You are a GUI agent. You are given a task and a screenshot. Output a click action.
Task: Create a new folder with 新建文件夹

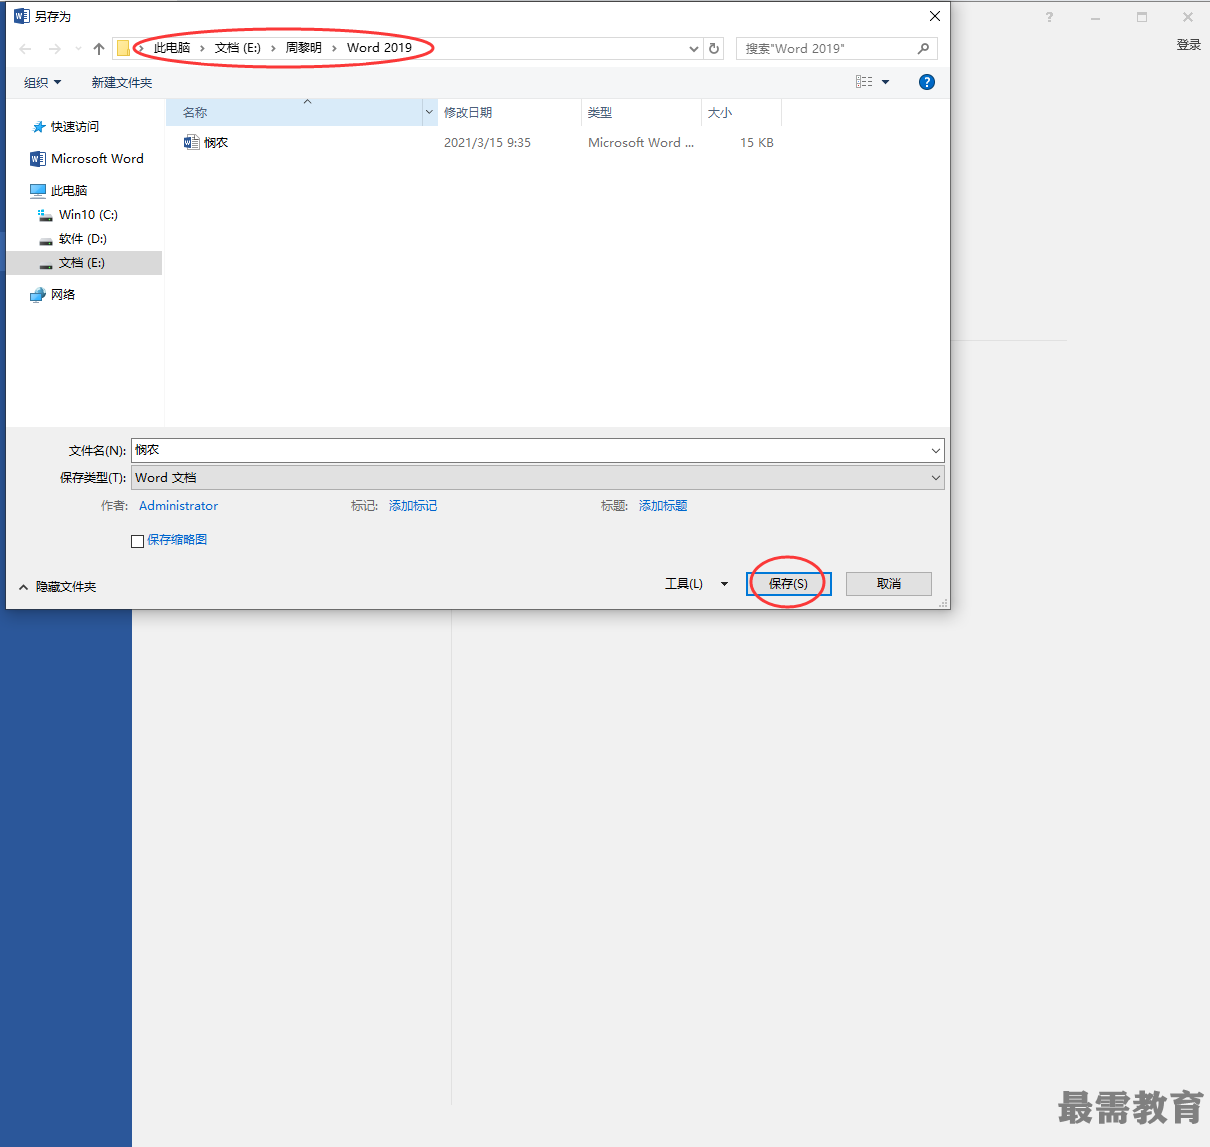point(122,82)
